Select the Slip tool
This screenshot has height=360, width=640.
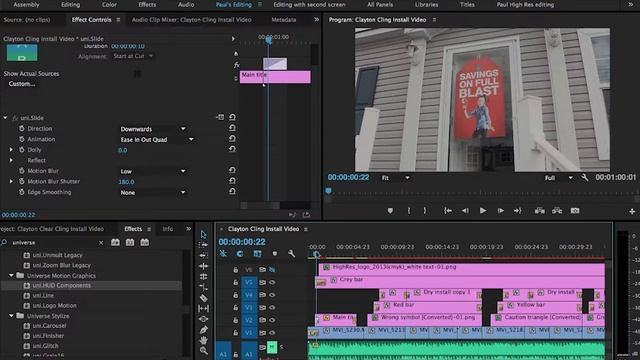click(x=203, y=309)
